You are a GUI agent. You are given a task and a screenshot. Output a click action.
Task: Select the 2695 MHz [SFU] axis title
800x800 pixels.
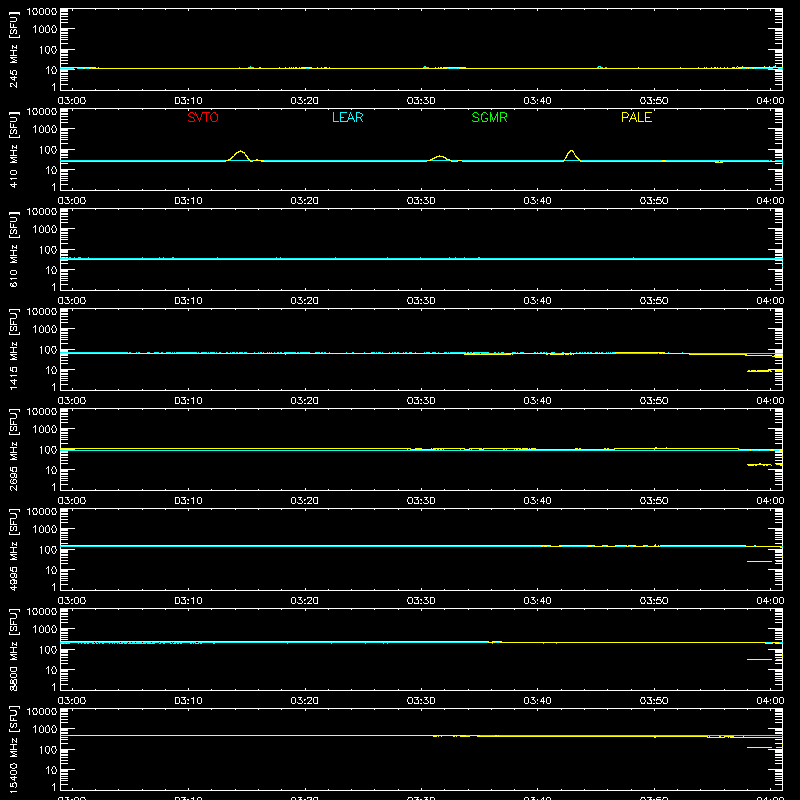[x=13, y=449]
